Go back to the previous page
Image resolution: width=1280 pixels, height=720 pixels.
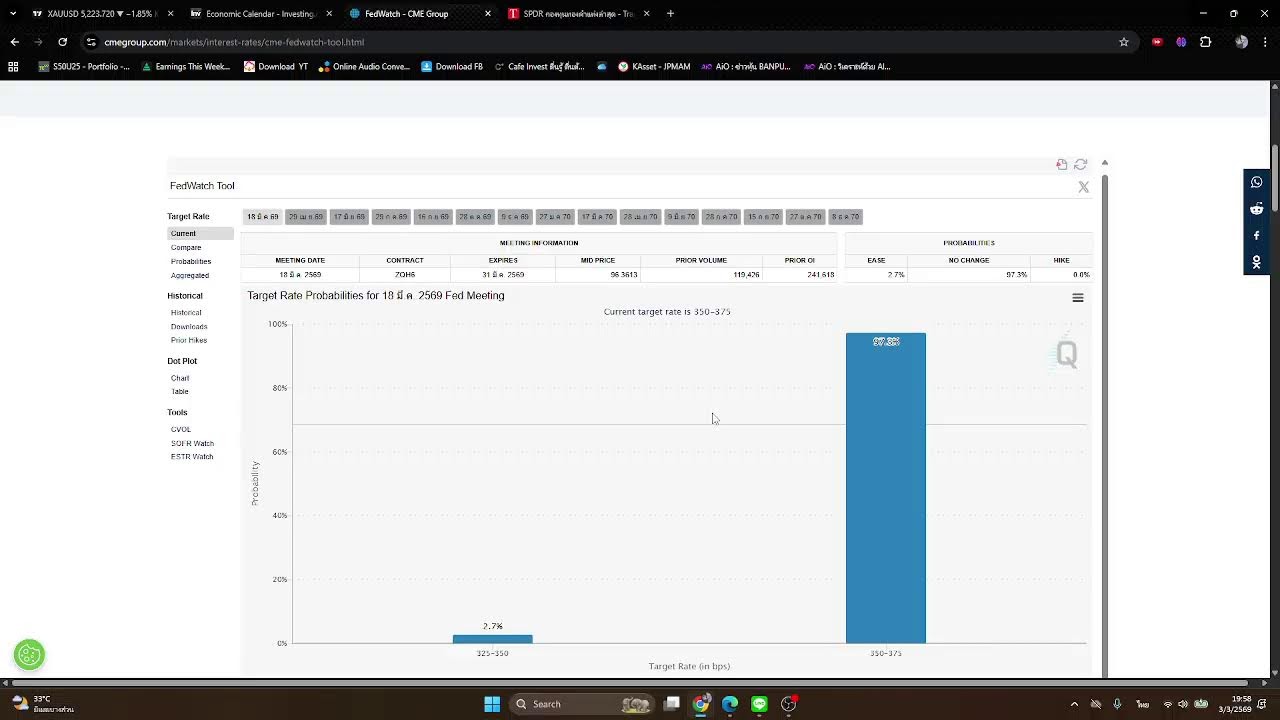[x=14, y=42]
